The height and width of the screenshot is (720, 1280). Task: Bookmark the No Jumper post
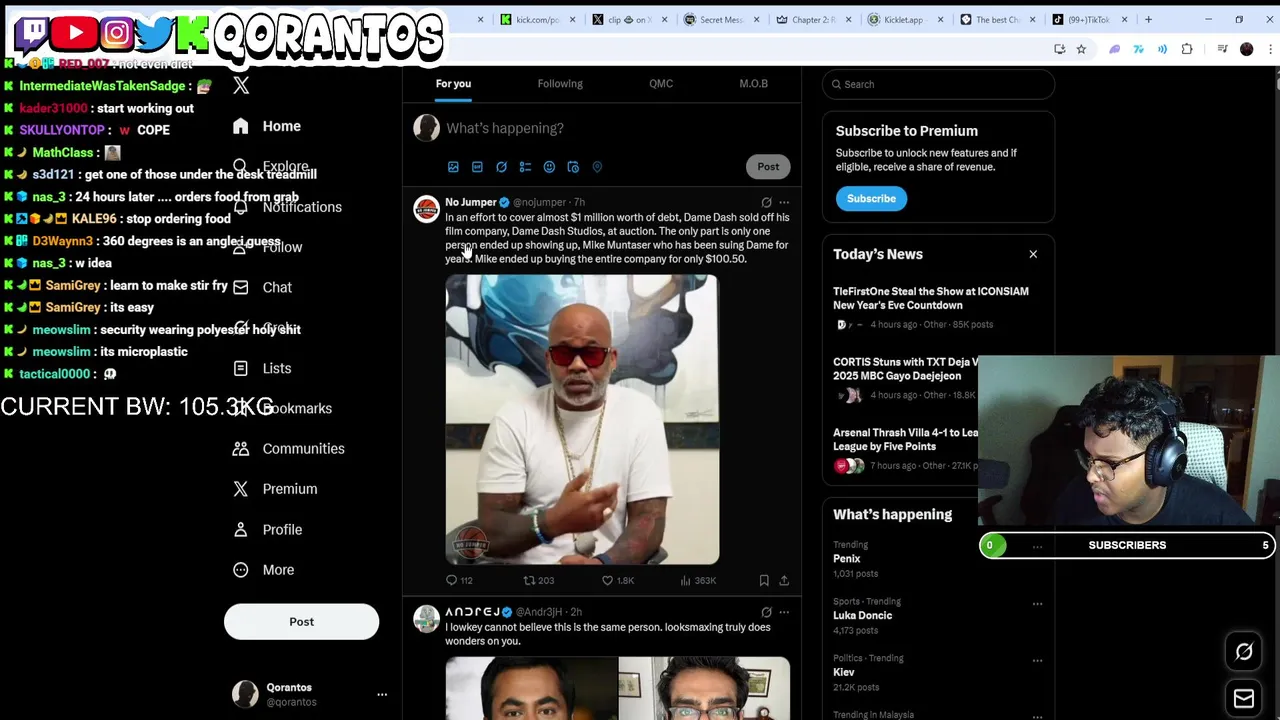[x=764, y=580]
